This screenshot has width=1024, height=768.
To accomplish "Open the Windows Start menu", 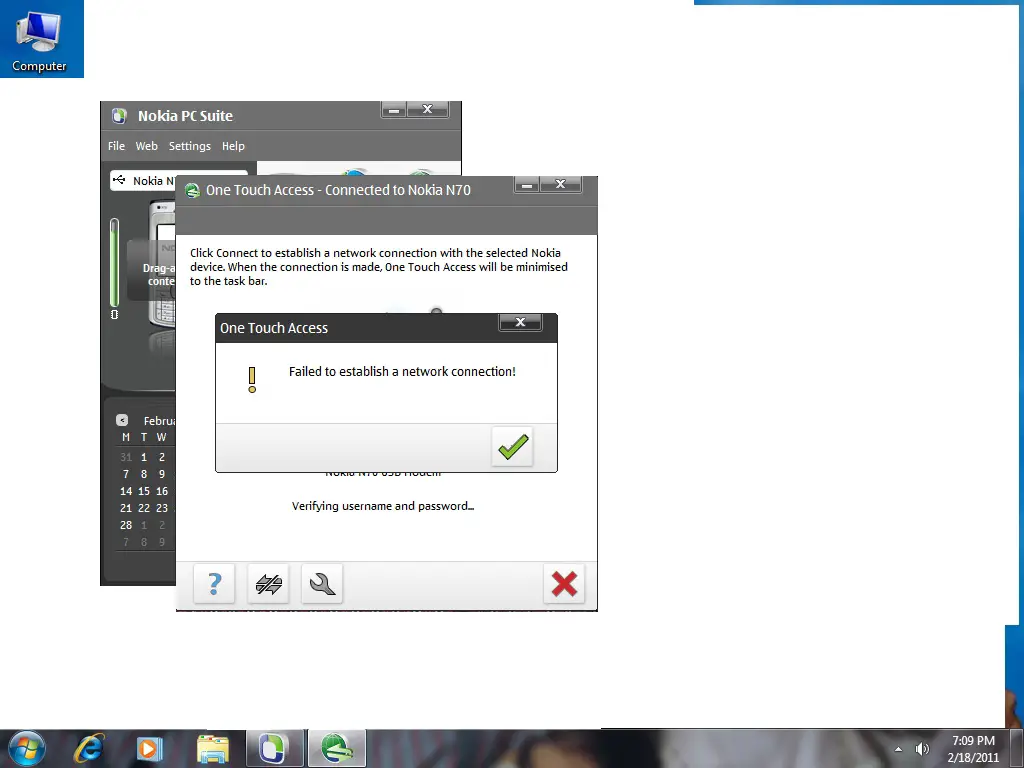I will pyautogui.click(x=27, y=748).
